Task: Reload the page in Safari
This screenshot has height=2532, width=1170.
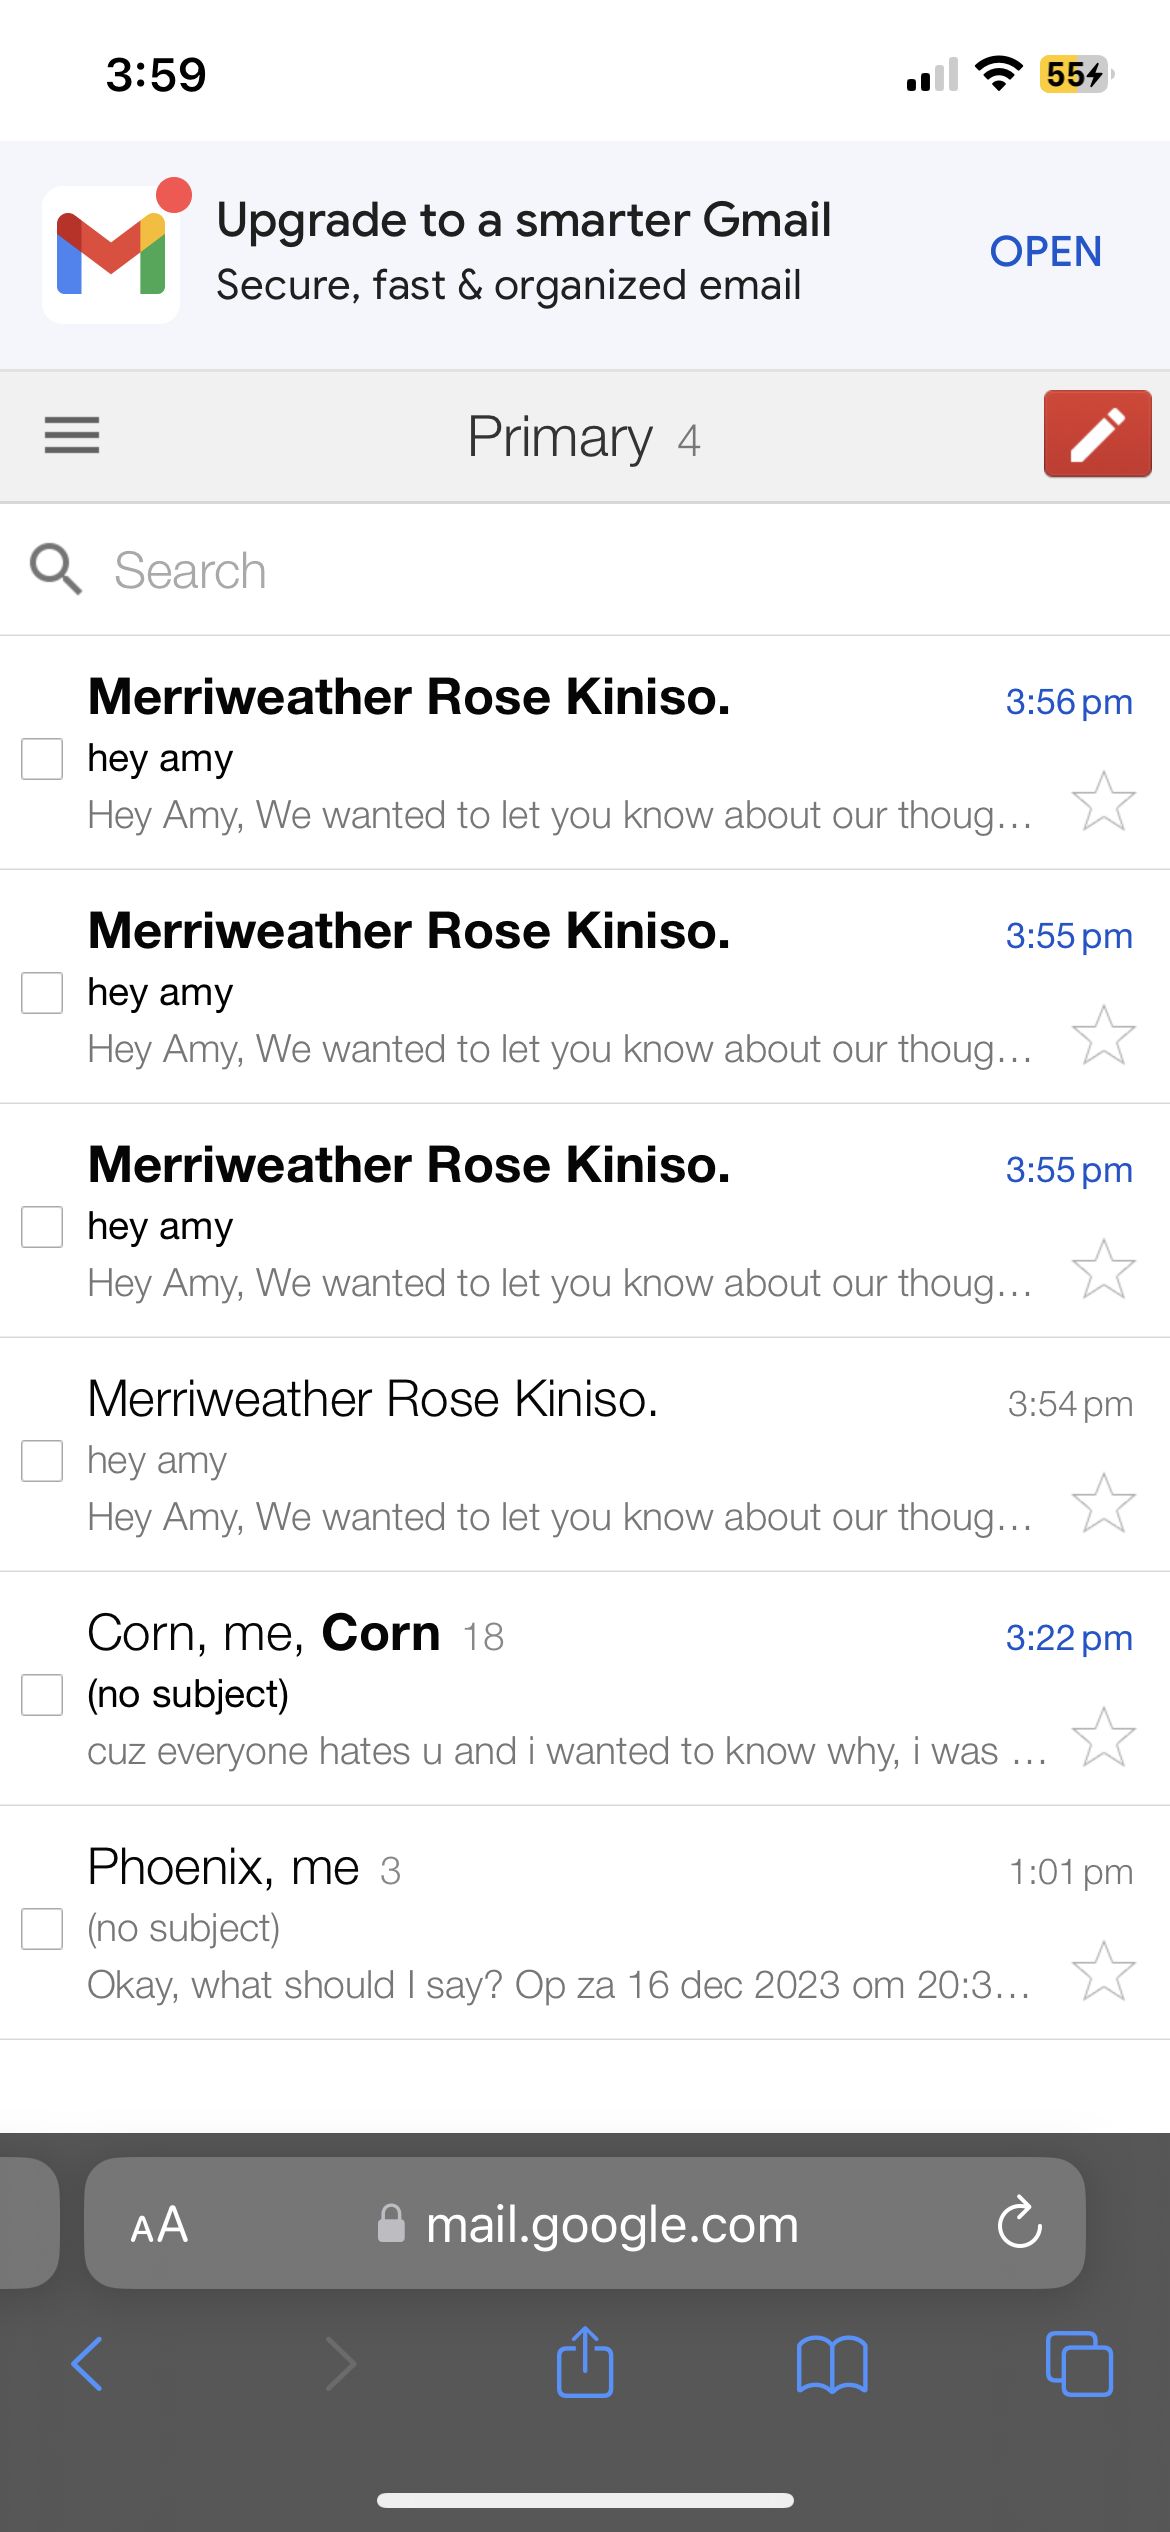Action: (1019, 2223)
